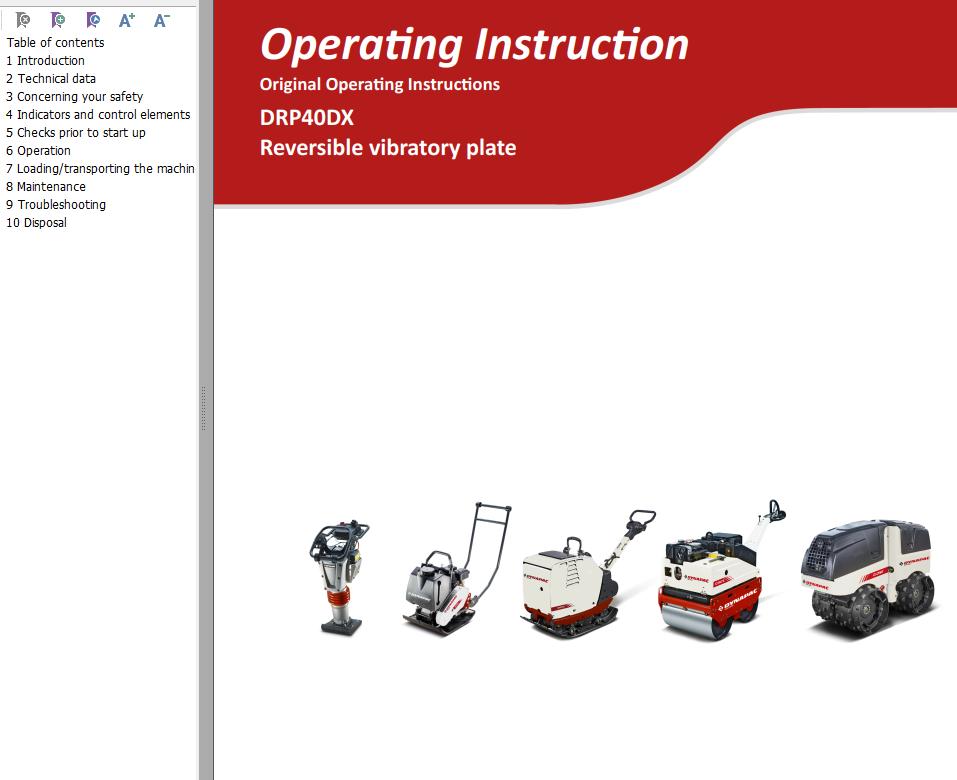Open the 2 Technical data bookmark
The width and height of the screenshot is (957, 780).
51,79
